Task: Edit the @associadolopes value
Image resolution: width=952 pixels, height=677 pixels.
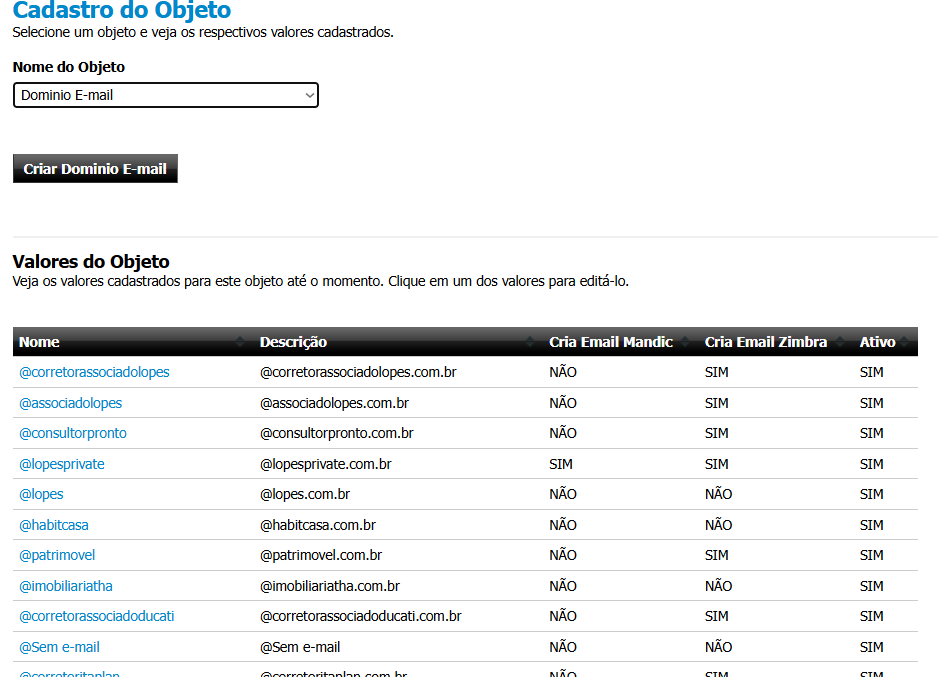Action: [70, 403]
